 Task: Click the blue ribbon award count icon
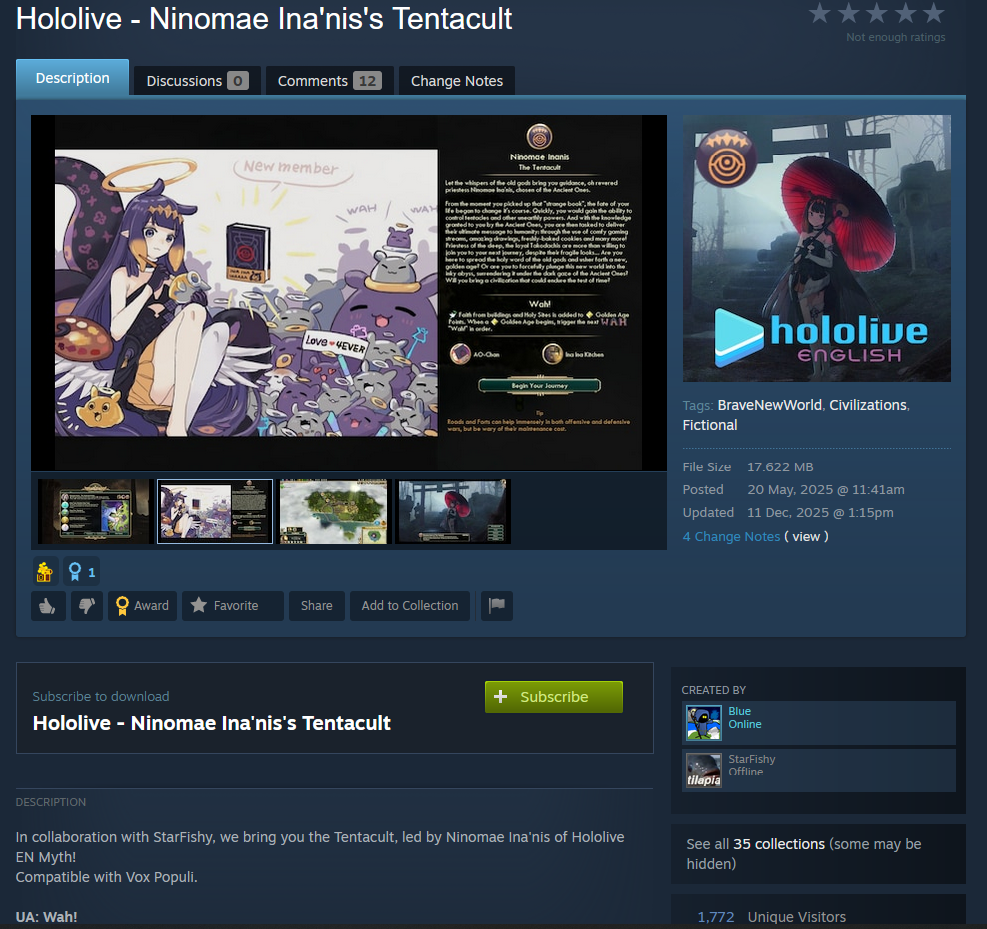tap(81, 571)
